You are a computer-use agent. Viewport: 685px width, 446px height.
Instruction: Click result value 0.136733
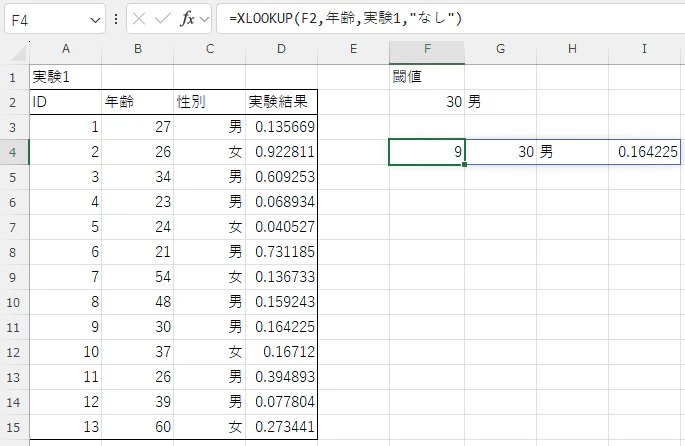pos(281,277)
